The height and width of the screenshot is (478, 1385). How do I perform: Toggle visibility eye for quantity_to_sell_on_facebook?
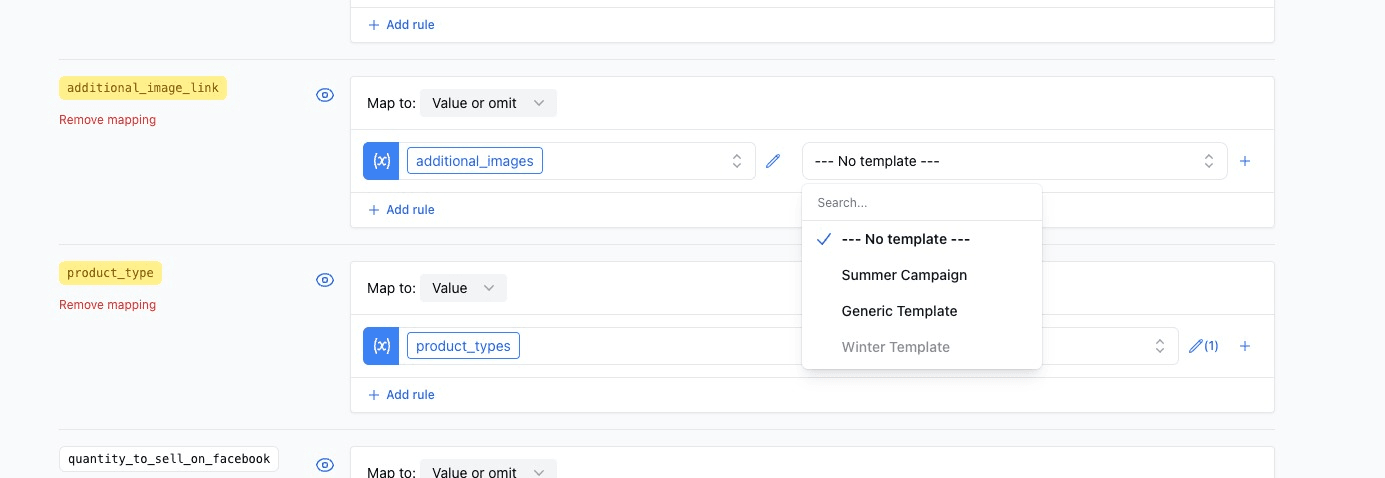[325, 465]
